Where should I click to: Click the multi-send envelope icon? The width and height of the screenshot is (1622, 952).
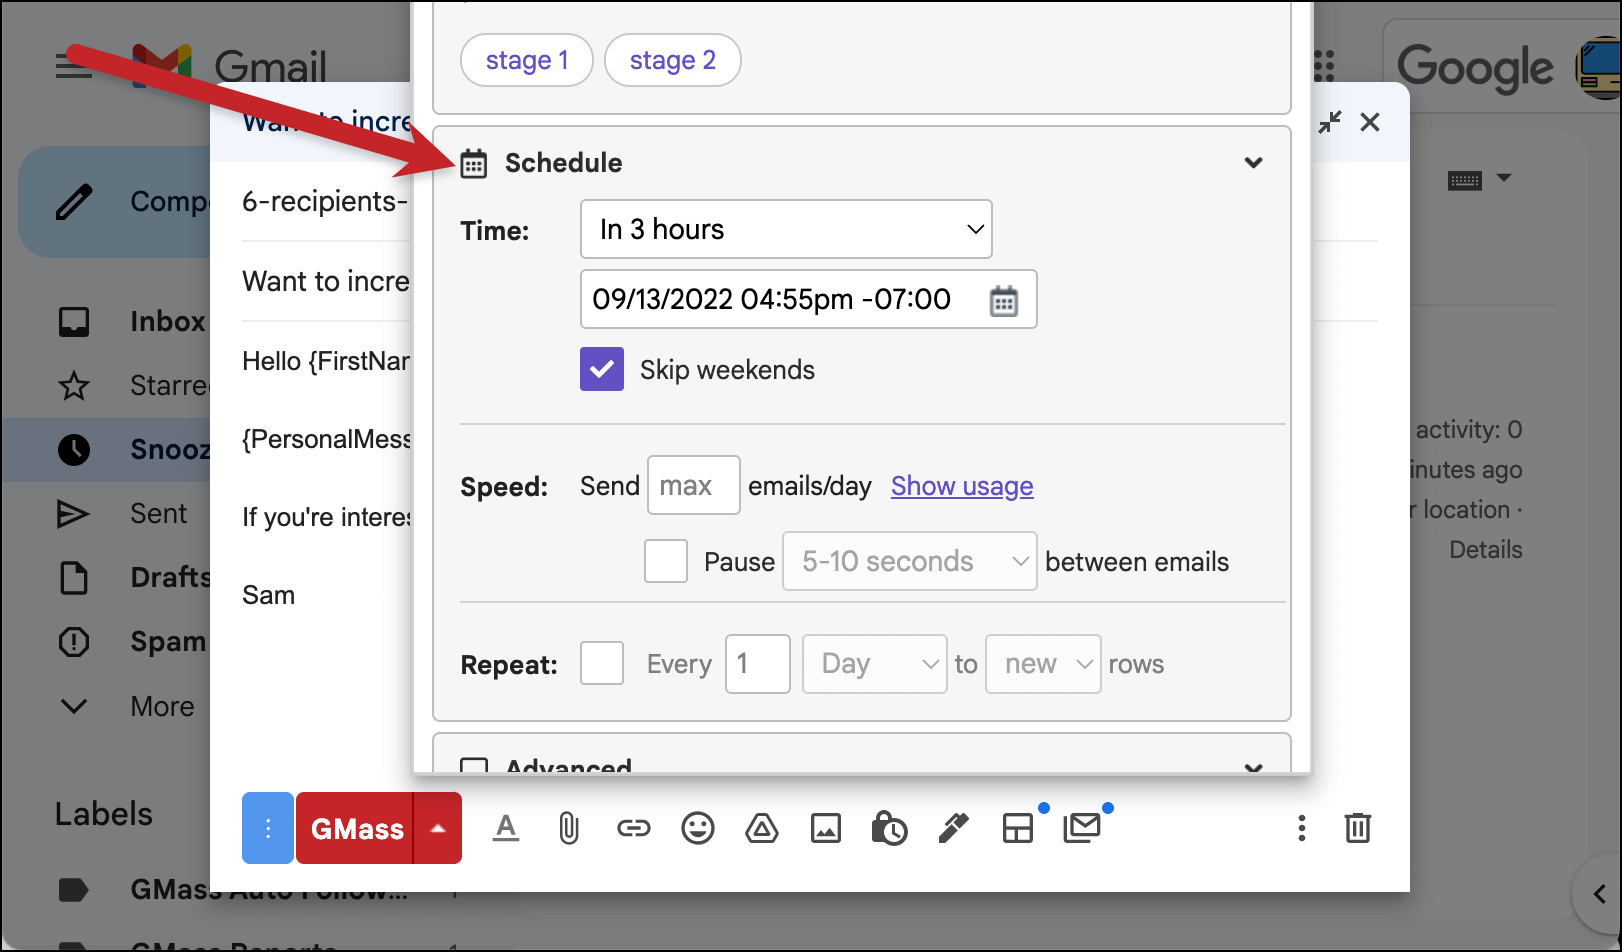[1082, 828]
